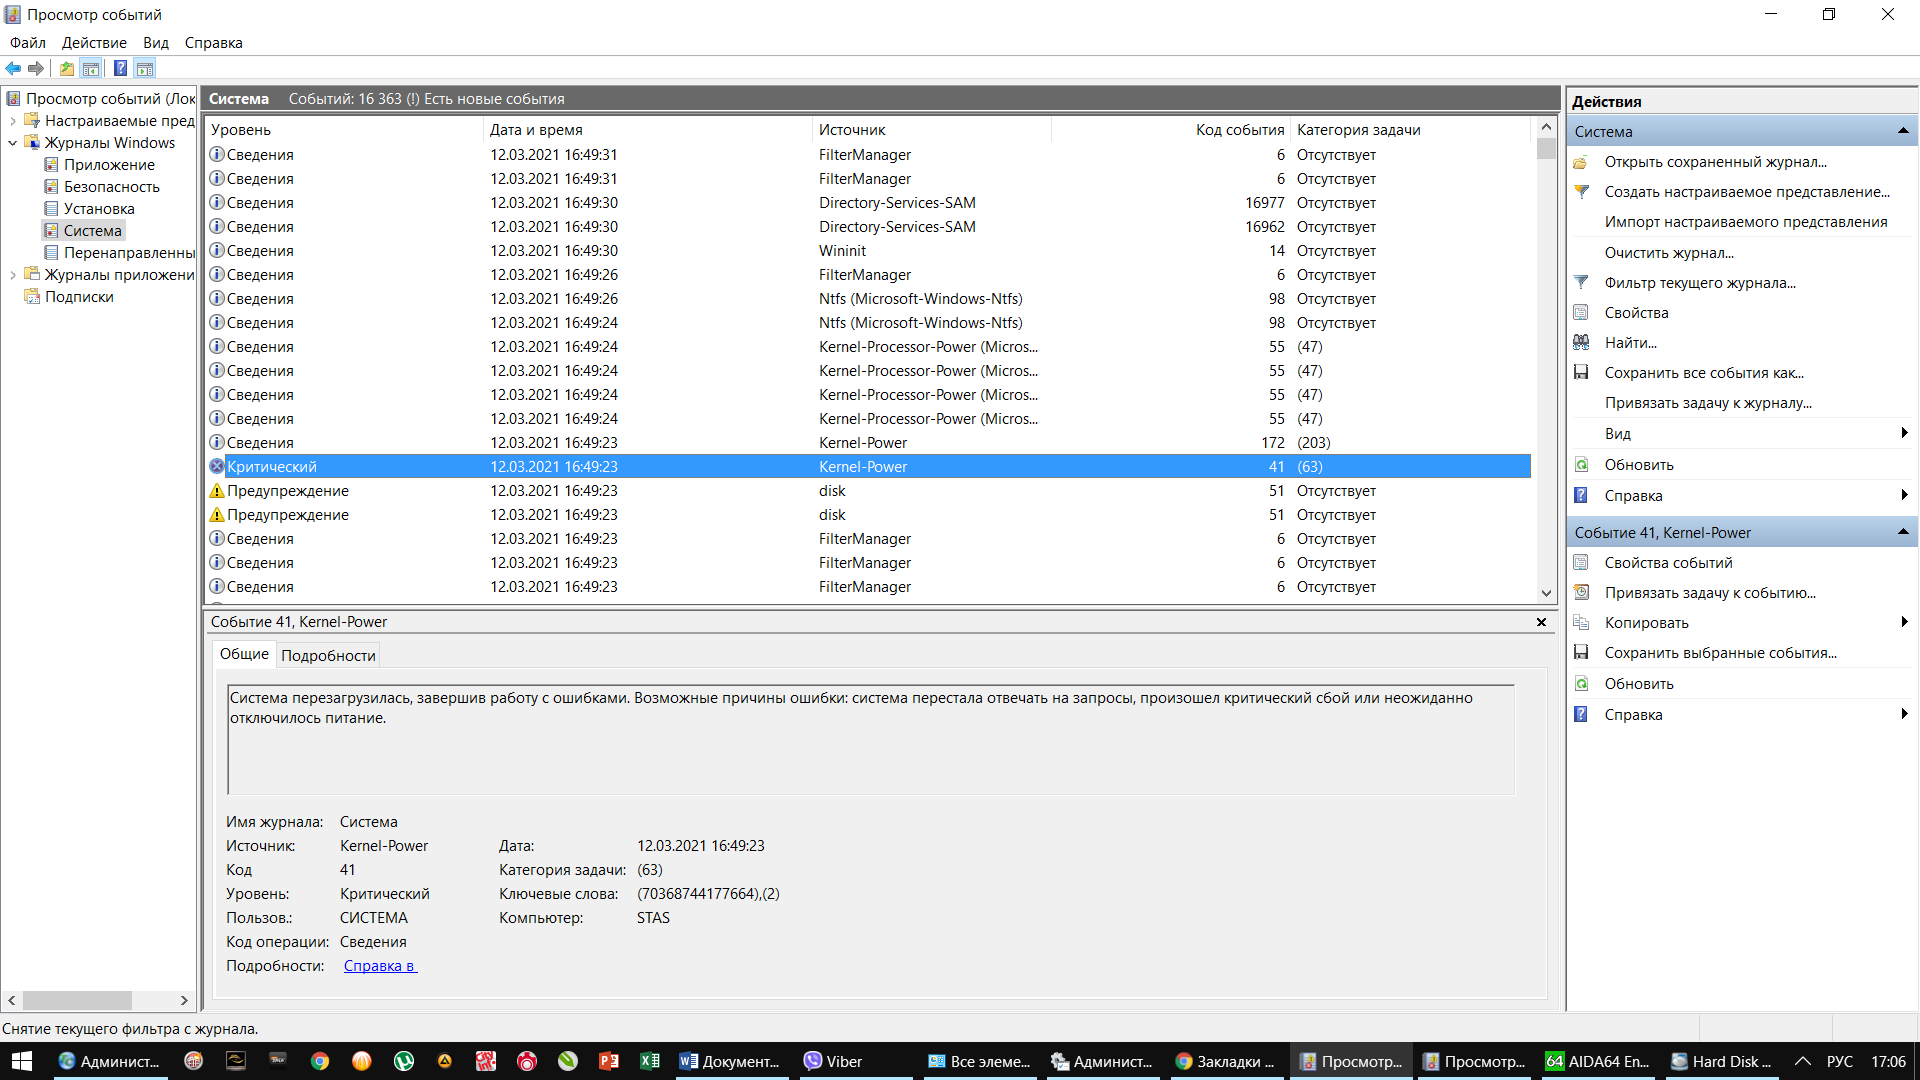Viewport: 1920px width, 1080px height.
Task: Click the Find binoculars icon in Actions
Action: click(x=1581, y=342)
